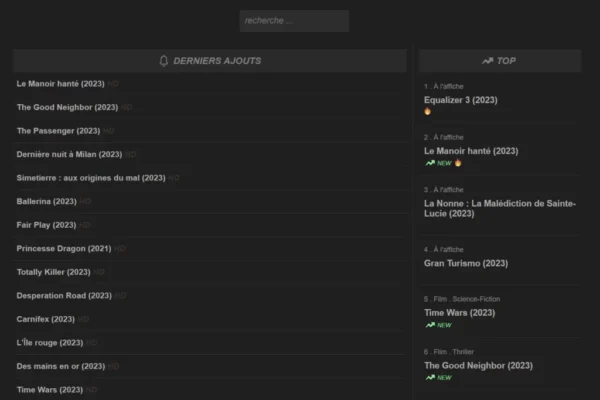
Task: Click the NEW trending badge under Le Manoir hanté
Action: [x=439, y=163]
